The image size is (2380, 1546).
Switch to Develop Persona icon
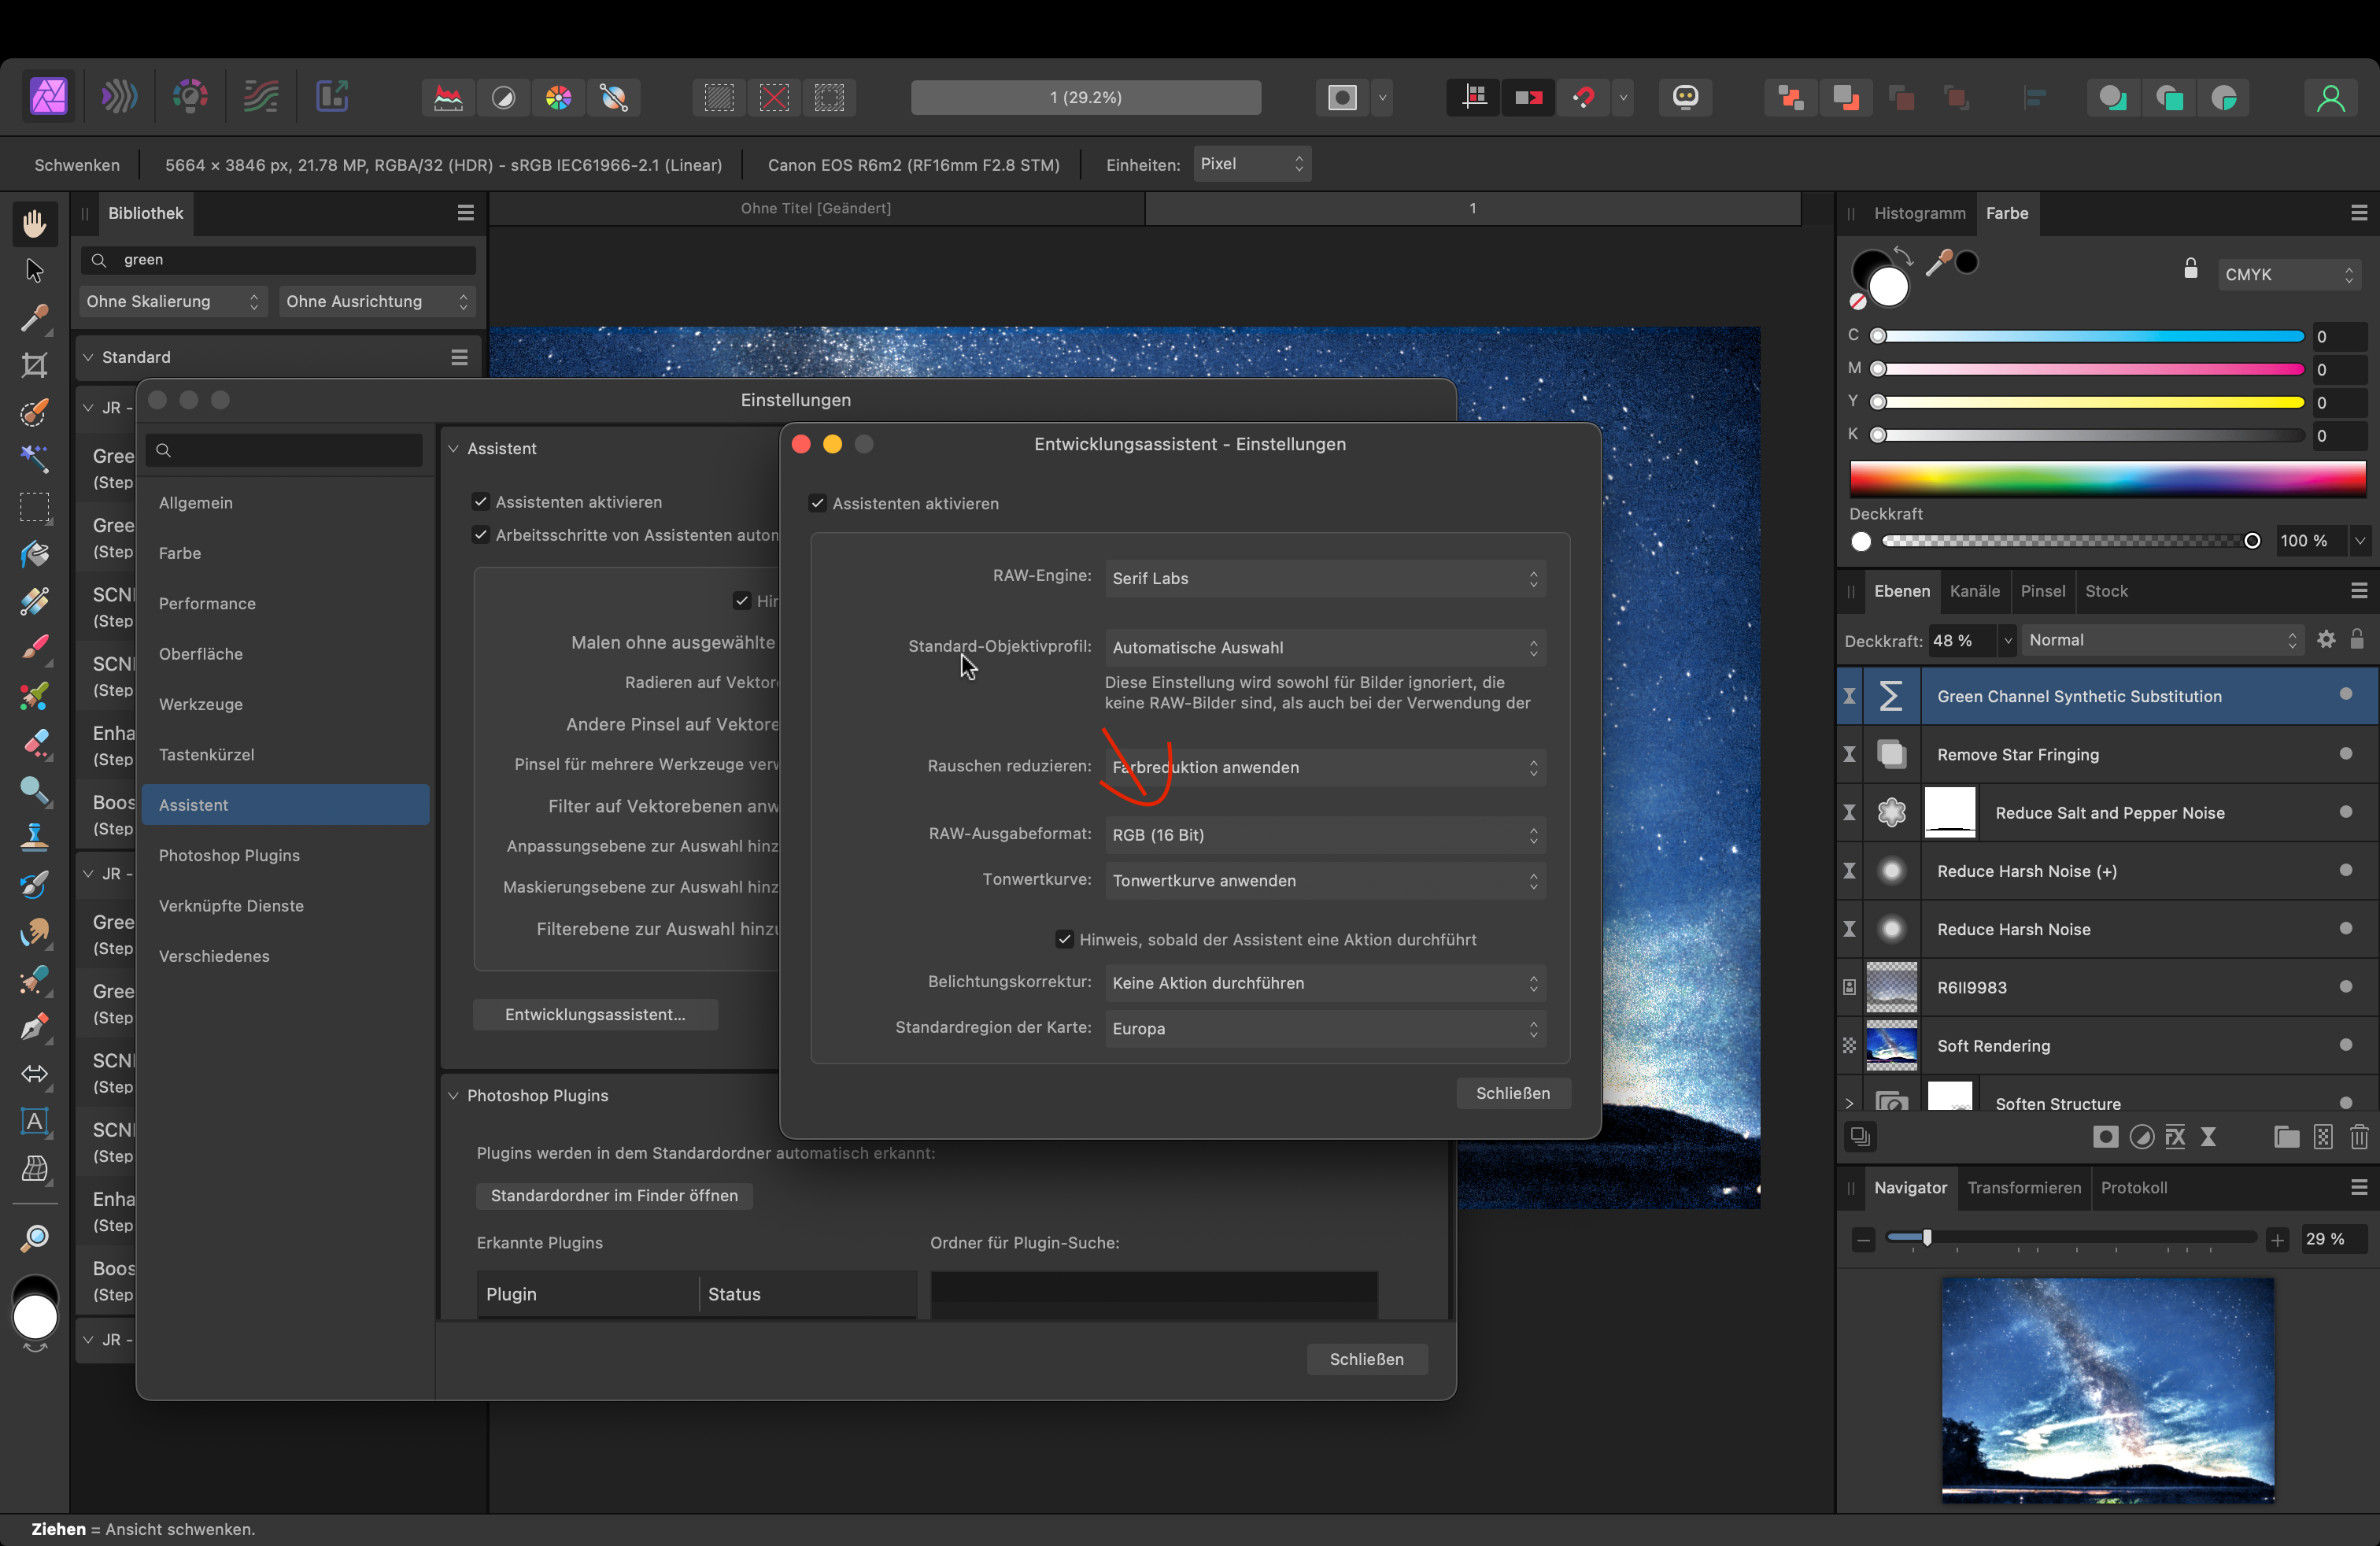190,97
